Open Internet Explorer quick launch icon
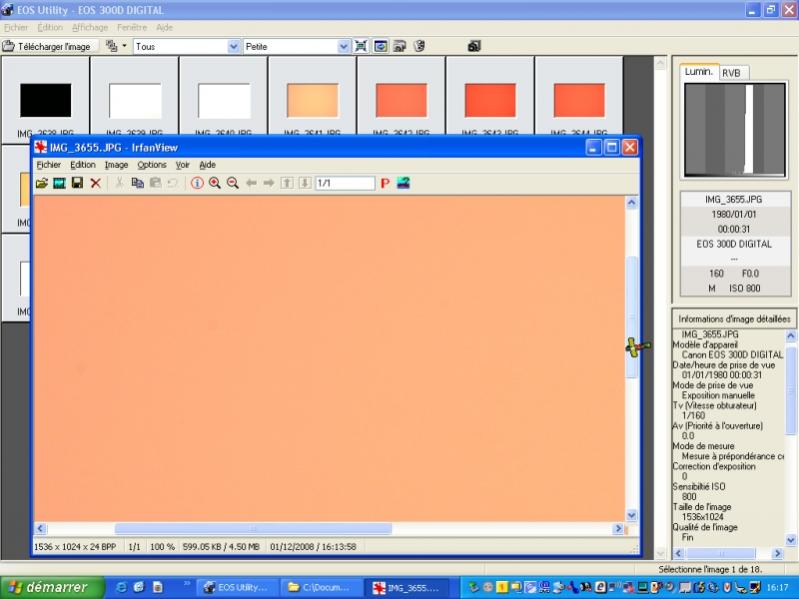Image resolution: width=799 pixels, height=599 pixels. click(121, 587)
